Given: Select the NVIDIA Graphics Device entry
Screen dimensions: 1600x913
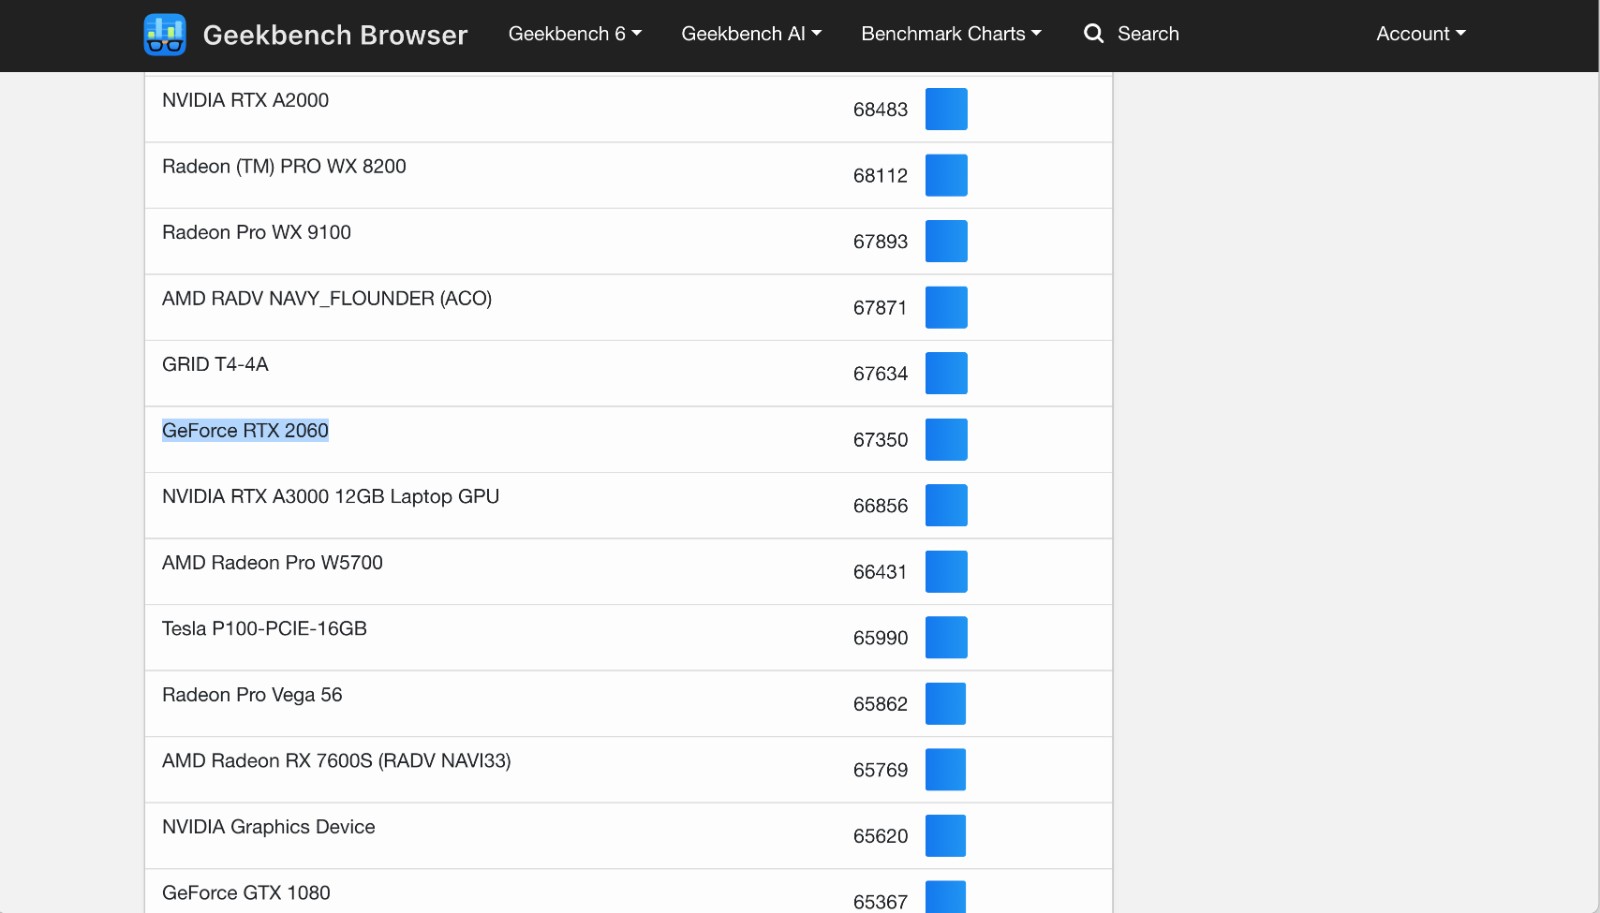Looking at the screenshot, I should [x=268, y=826].
